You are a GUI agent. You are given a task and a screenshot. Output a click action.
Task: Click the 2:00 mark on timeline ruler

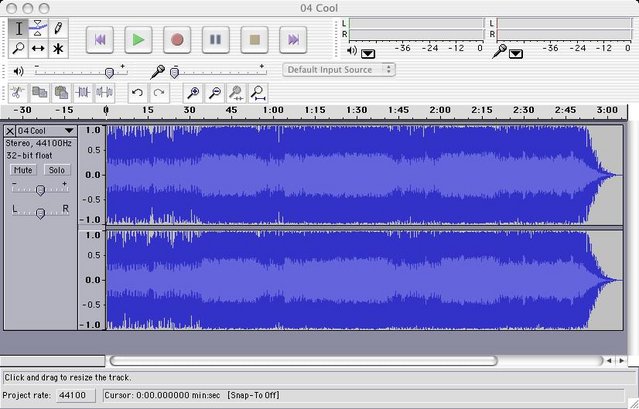click(x=441, y=110)
